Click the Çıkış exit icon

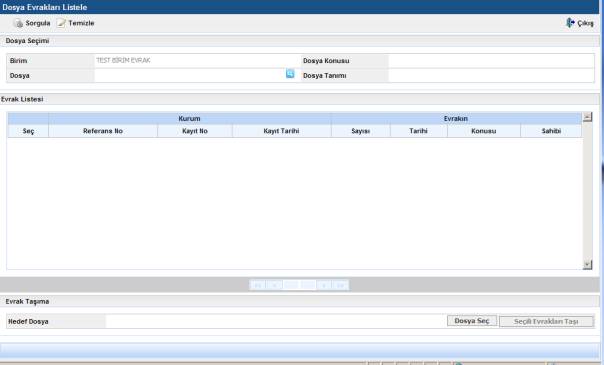click(570, 23)
